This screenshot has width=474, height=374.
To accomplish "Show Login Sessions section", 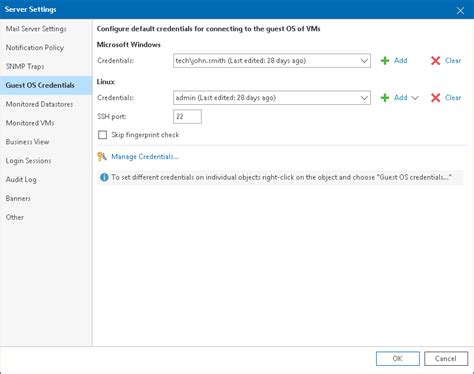I will pos(46,161).
